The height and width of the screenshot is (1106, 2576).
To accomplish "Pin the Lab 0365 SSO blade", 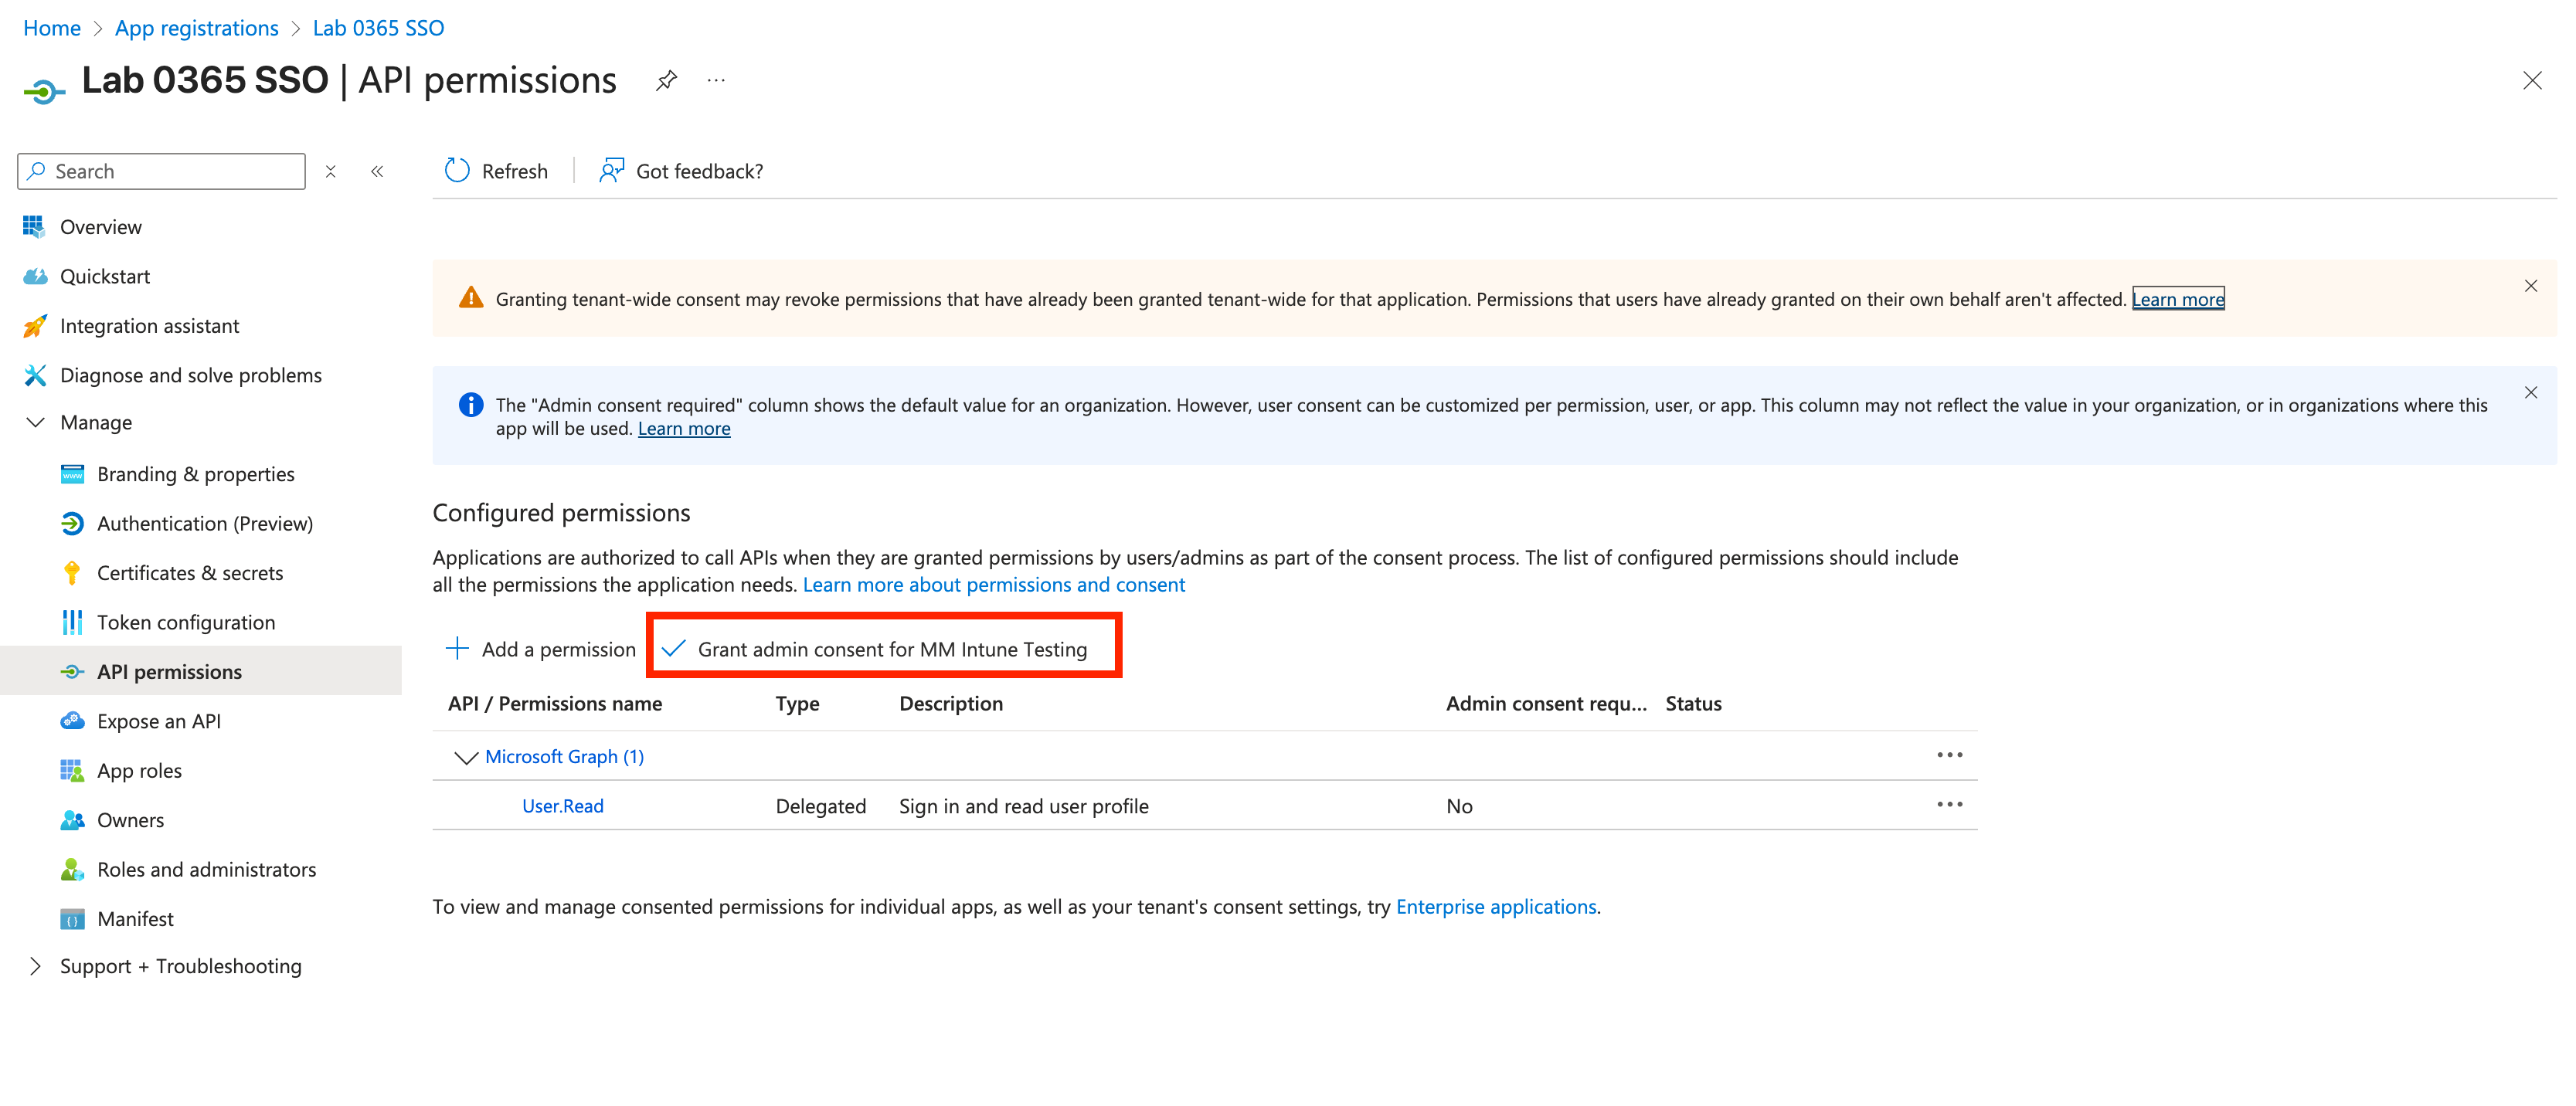I will 666,80.
